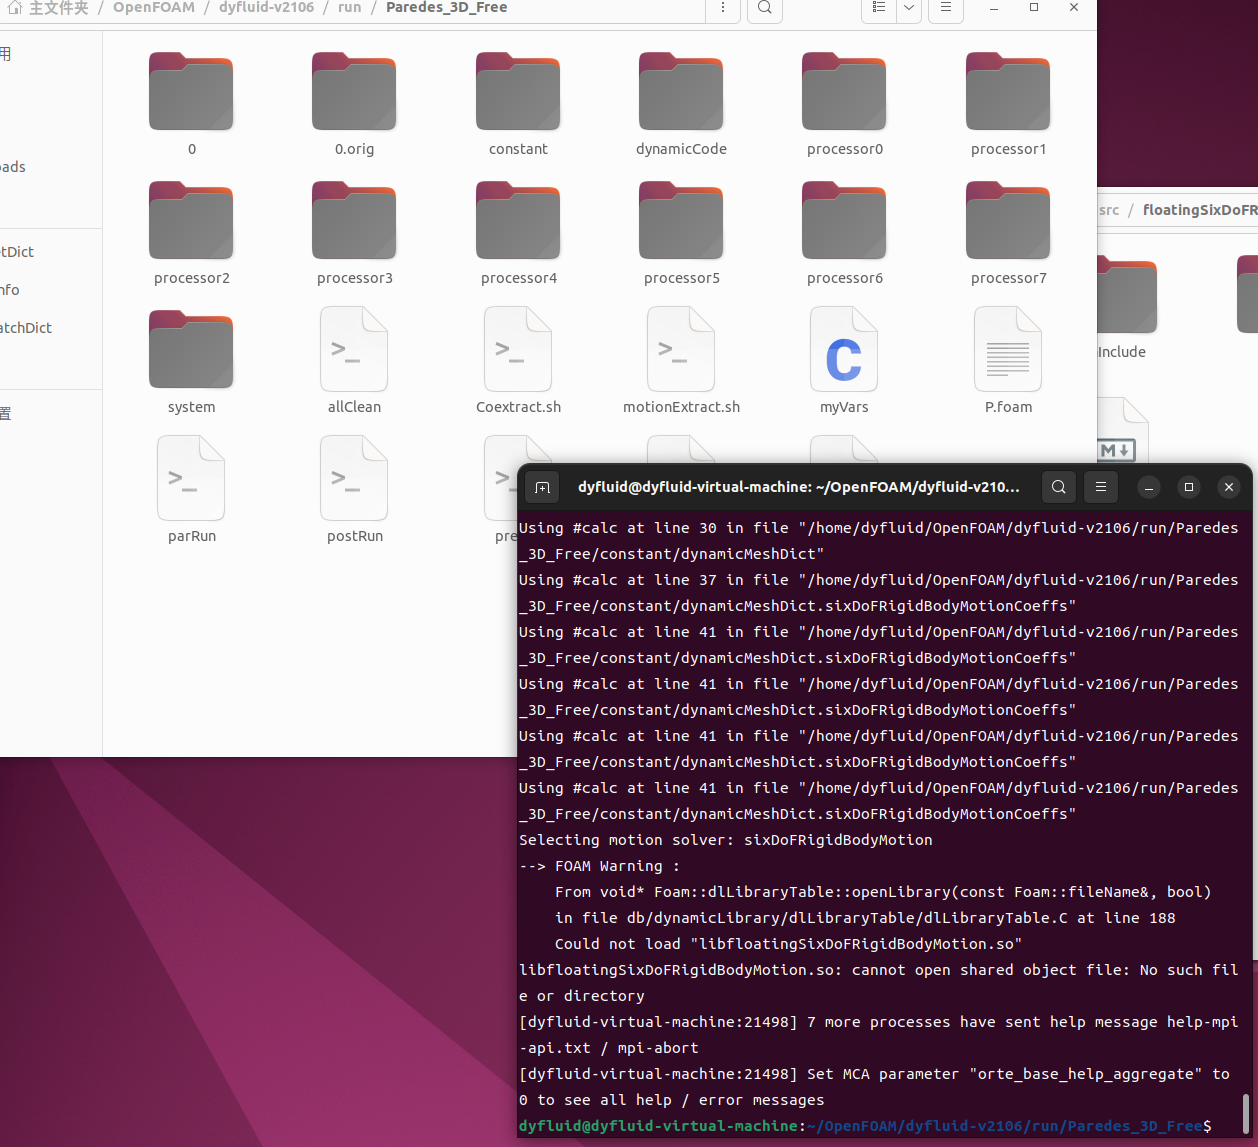1258x1147 pixels.
Task: Open the terminal hamburger menu
Action: pos(1101,487)
